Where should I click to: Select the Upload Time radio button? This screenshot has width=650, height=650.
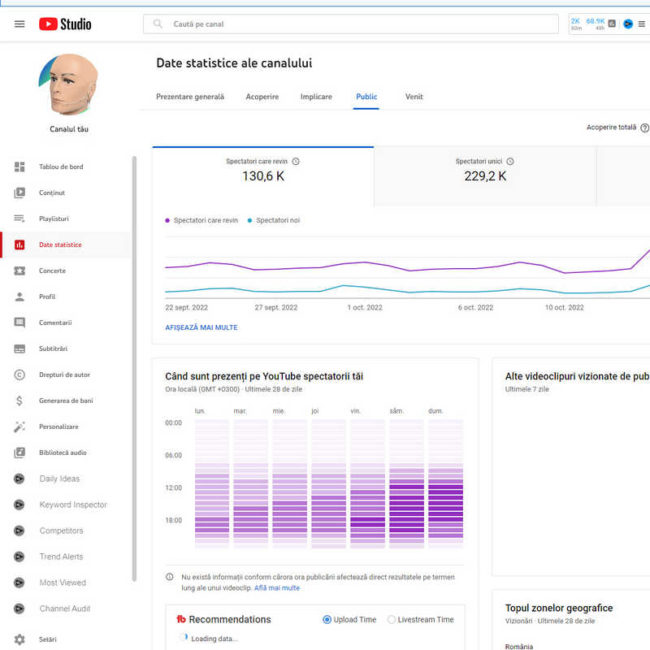pos(327,619)
